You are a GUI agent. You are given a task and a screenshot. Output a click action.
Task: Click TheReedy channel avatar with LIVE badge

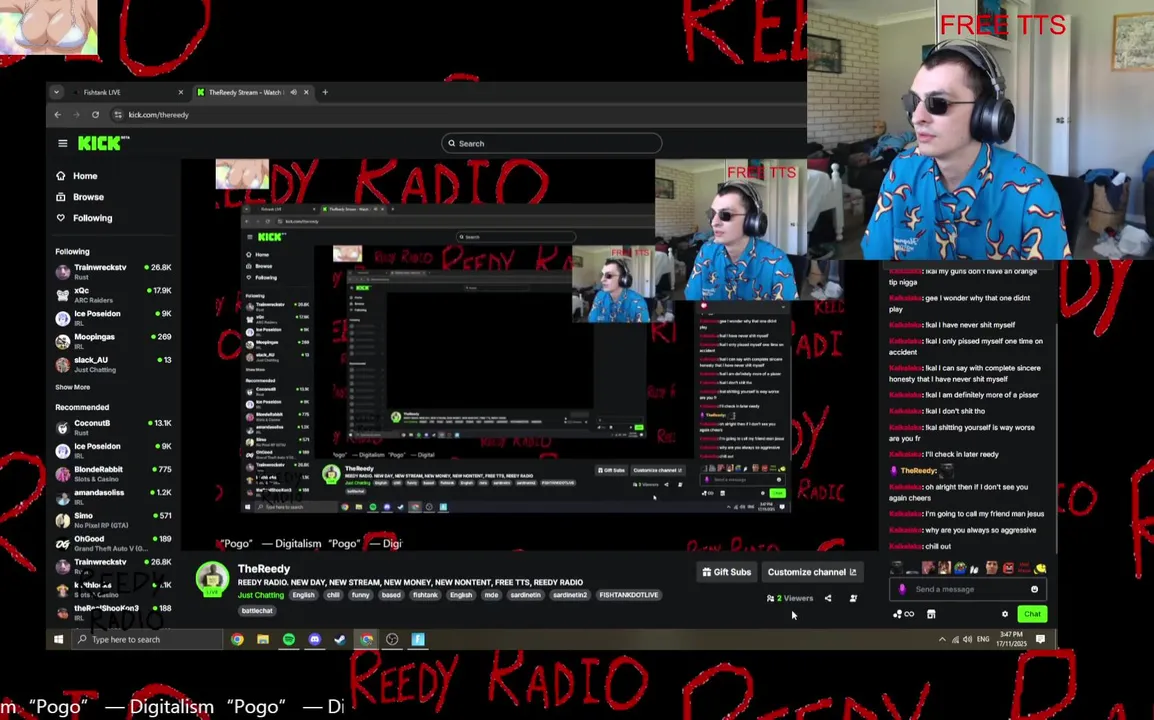[212, 579]
